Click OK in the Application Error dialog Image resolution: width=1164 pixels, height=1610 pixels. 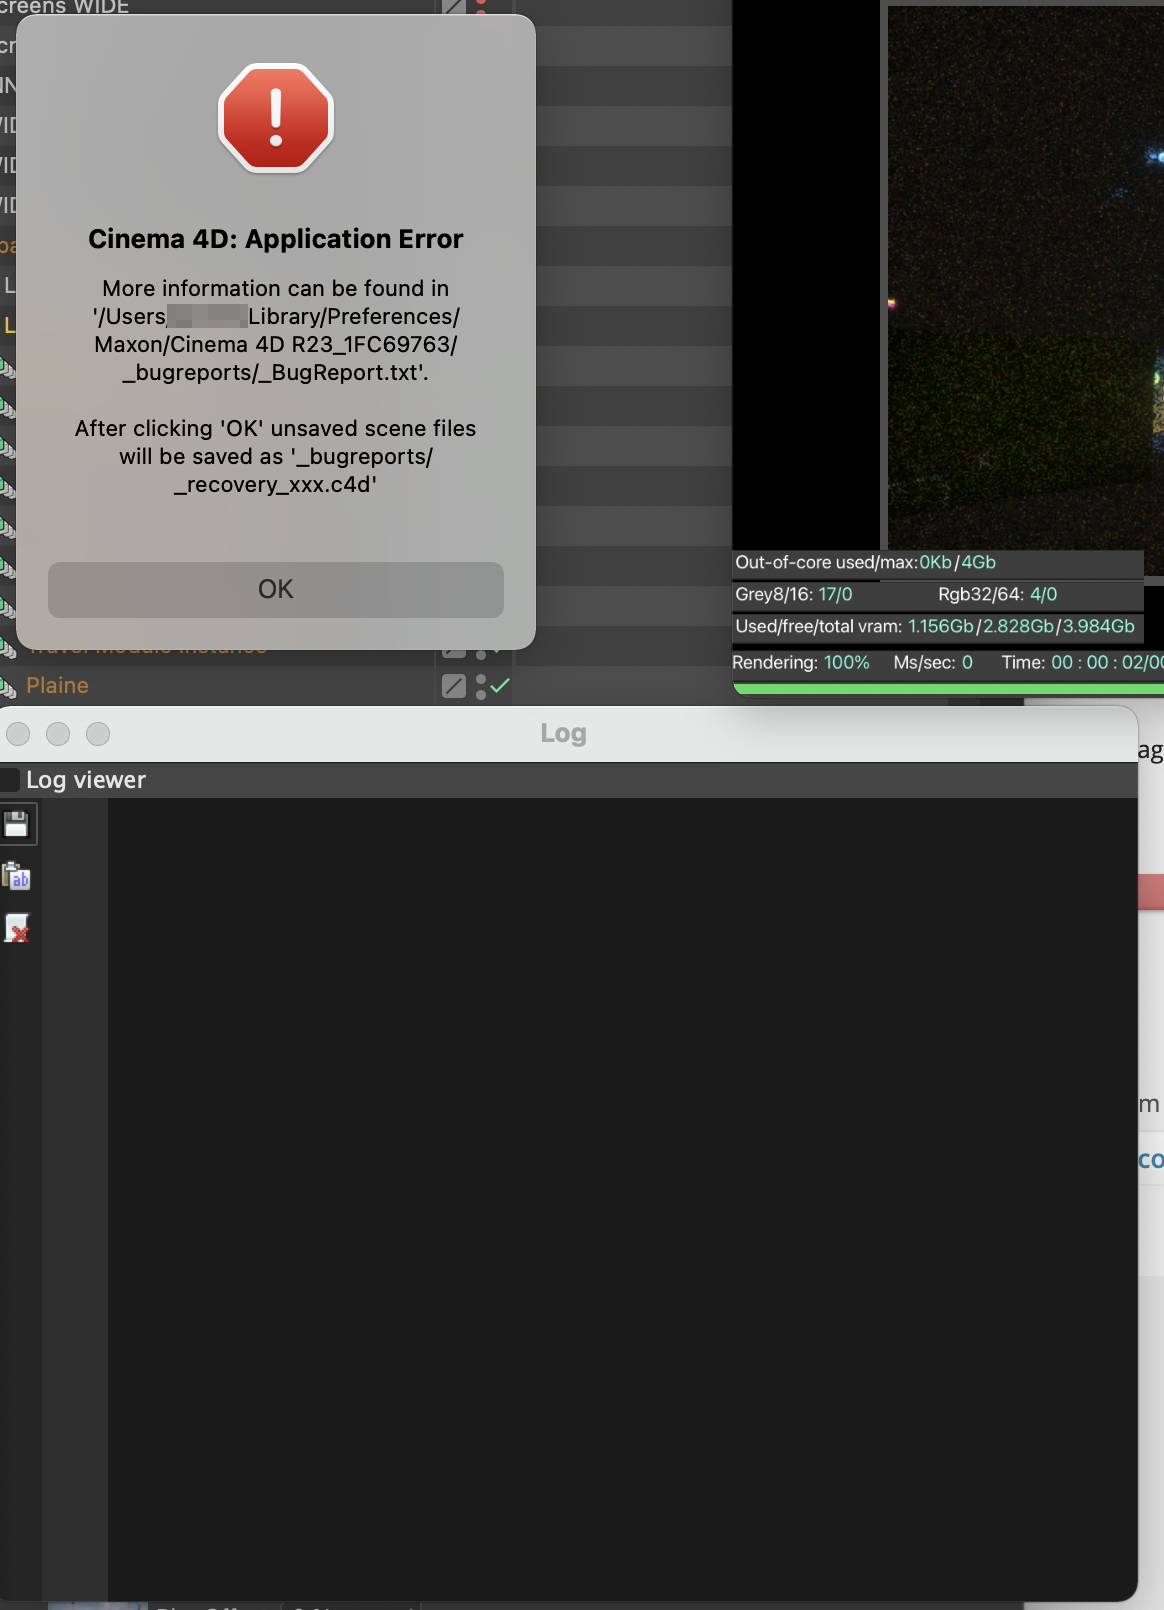point(275,589)
